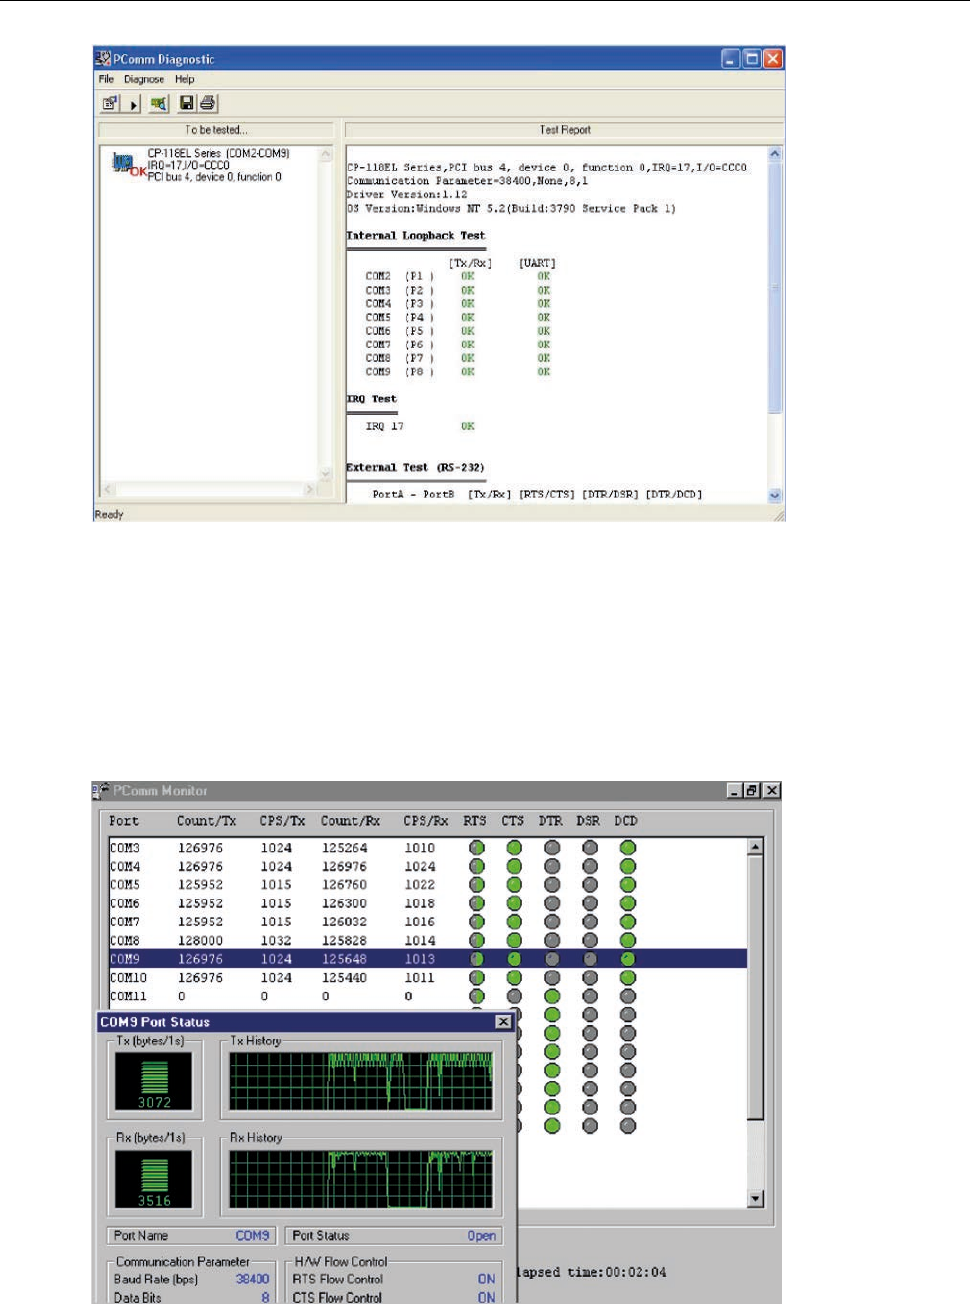The height and width of the screenshot is (1304, 970).
Task: Click the COM9 (P8) loopback result line
Action: click(x=458, y=372)
